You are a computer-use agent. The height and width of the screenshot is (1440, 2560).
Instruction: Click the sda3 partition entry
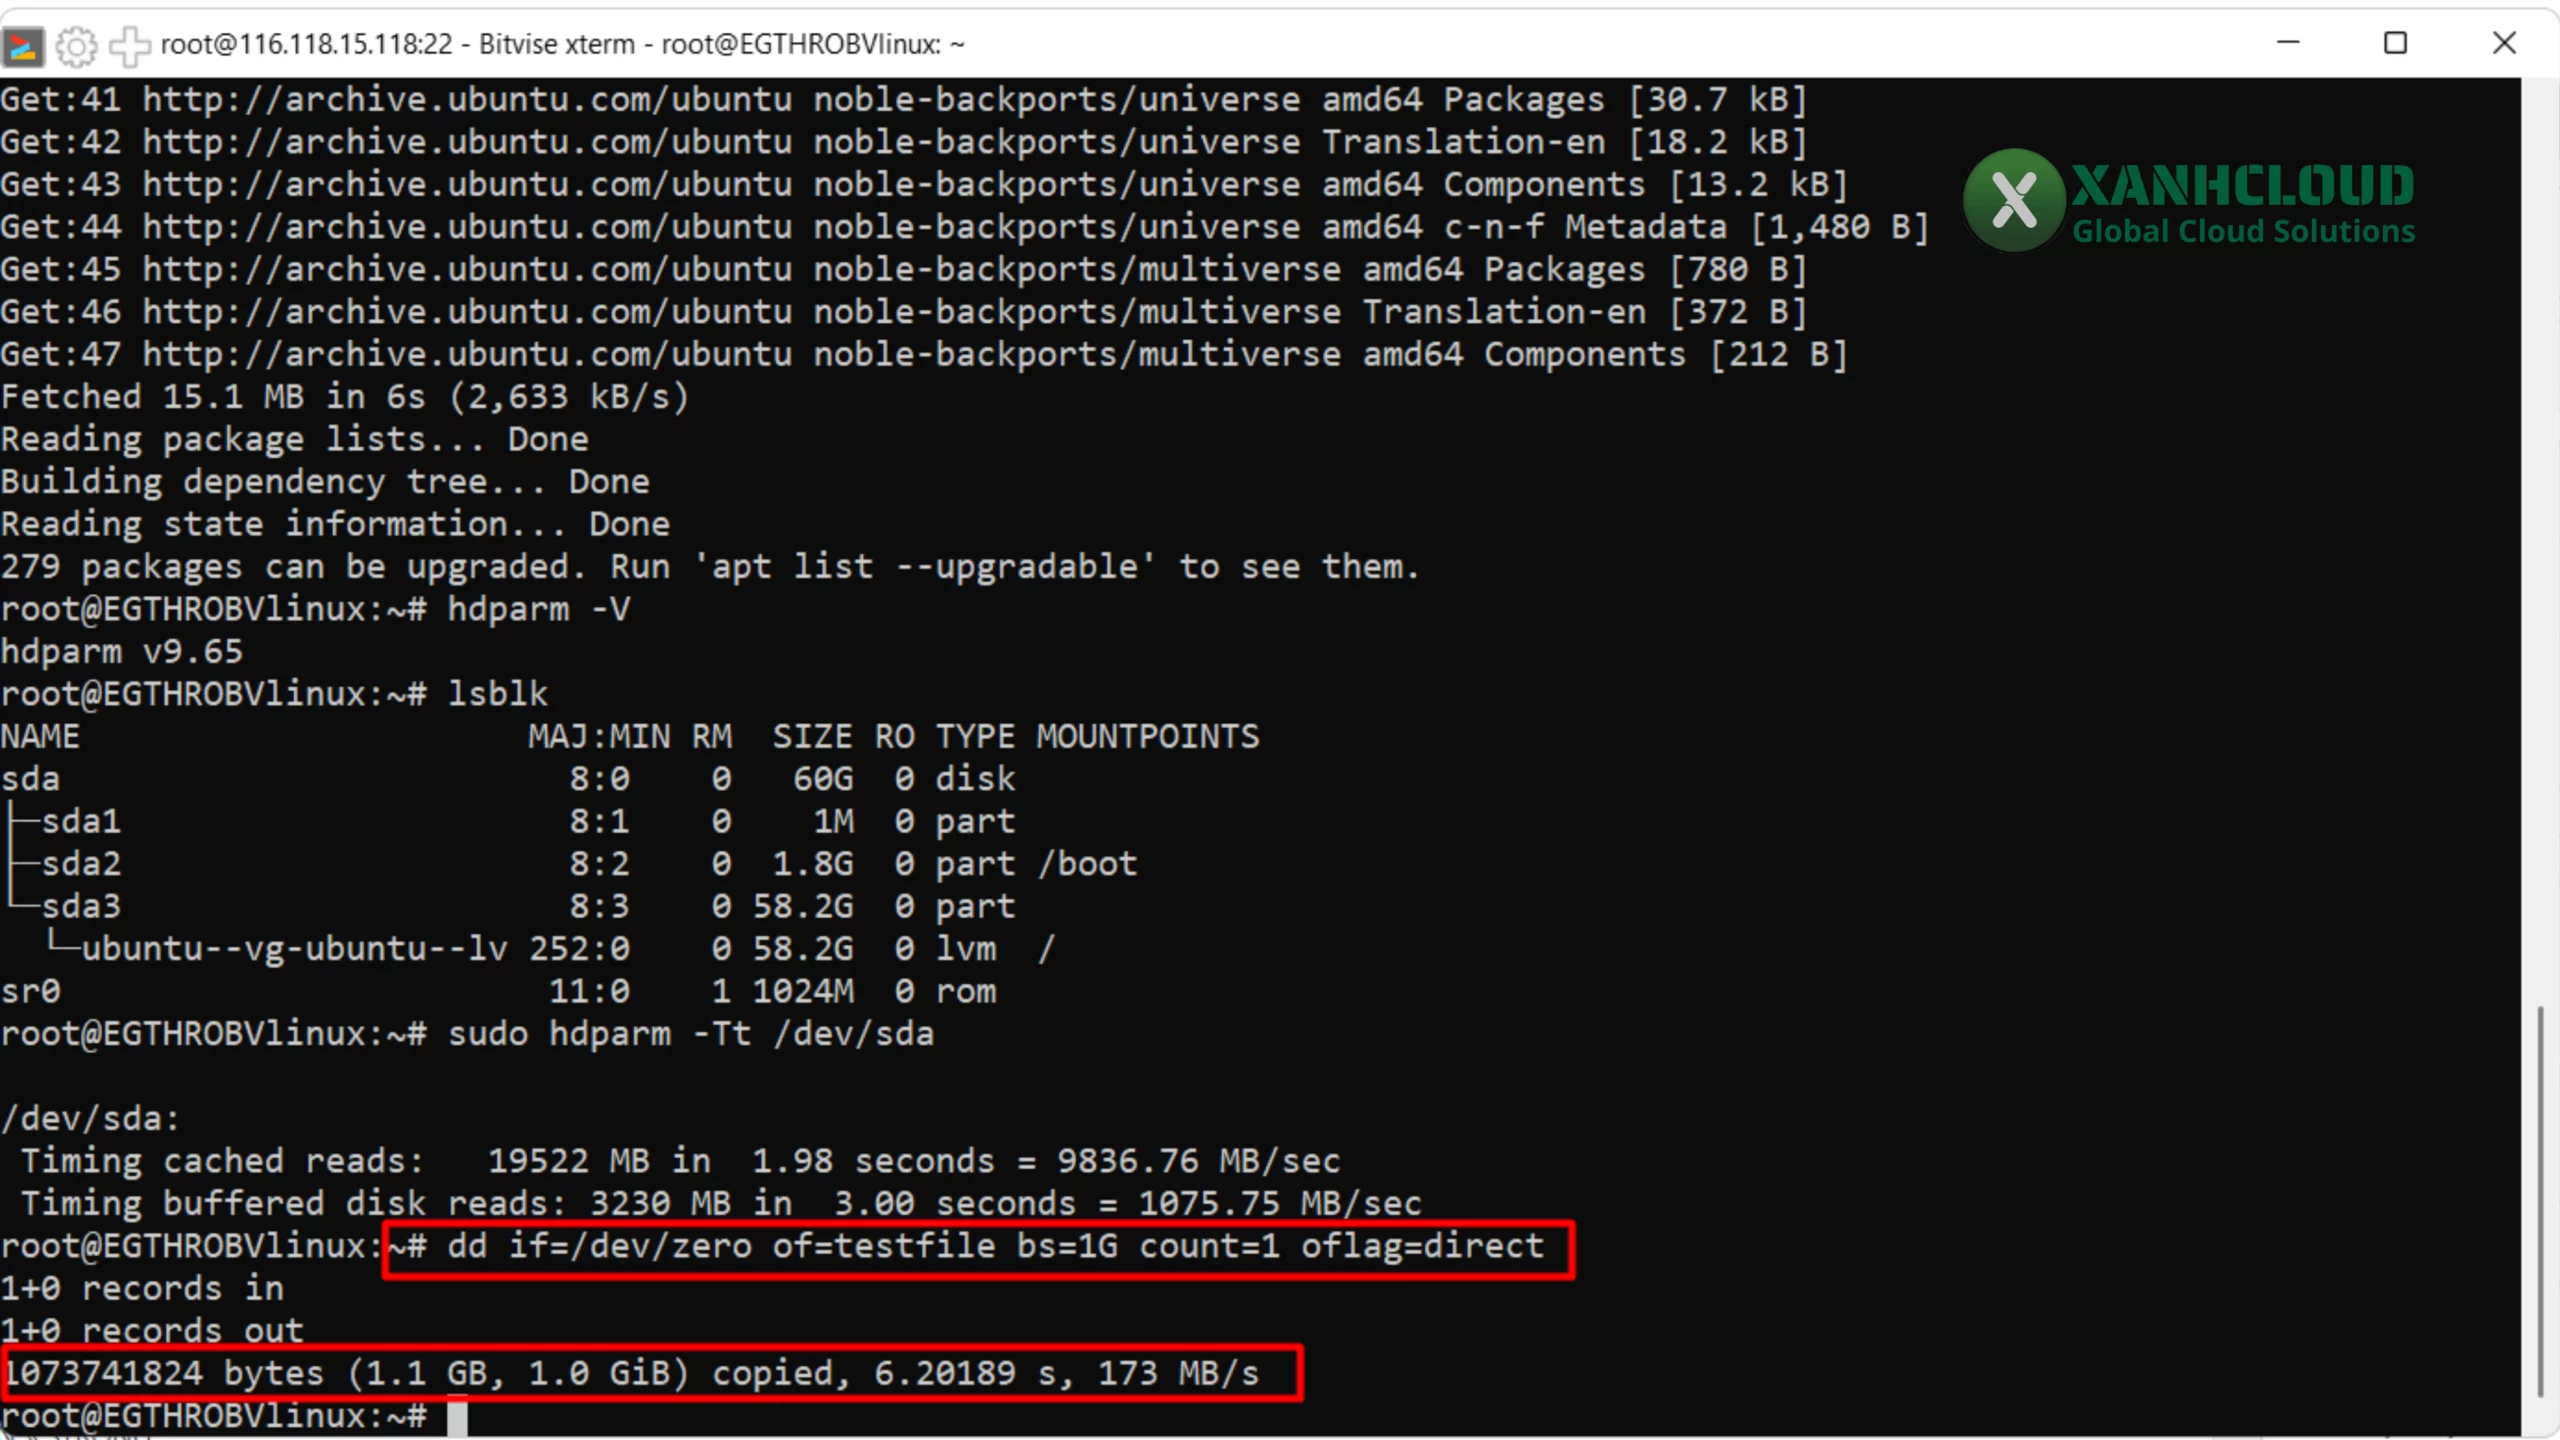[80, 906]
